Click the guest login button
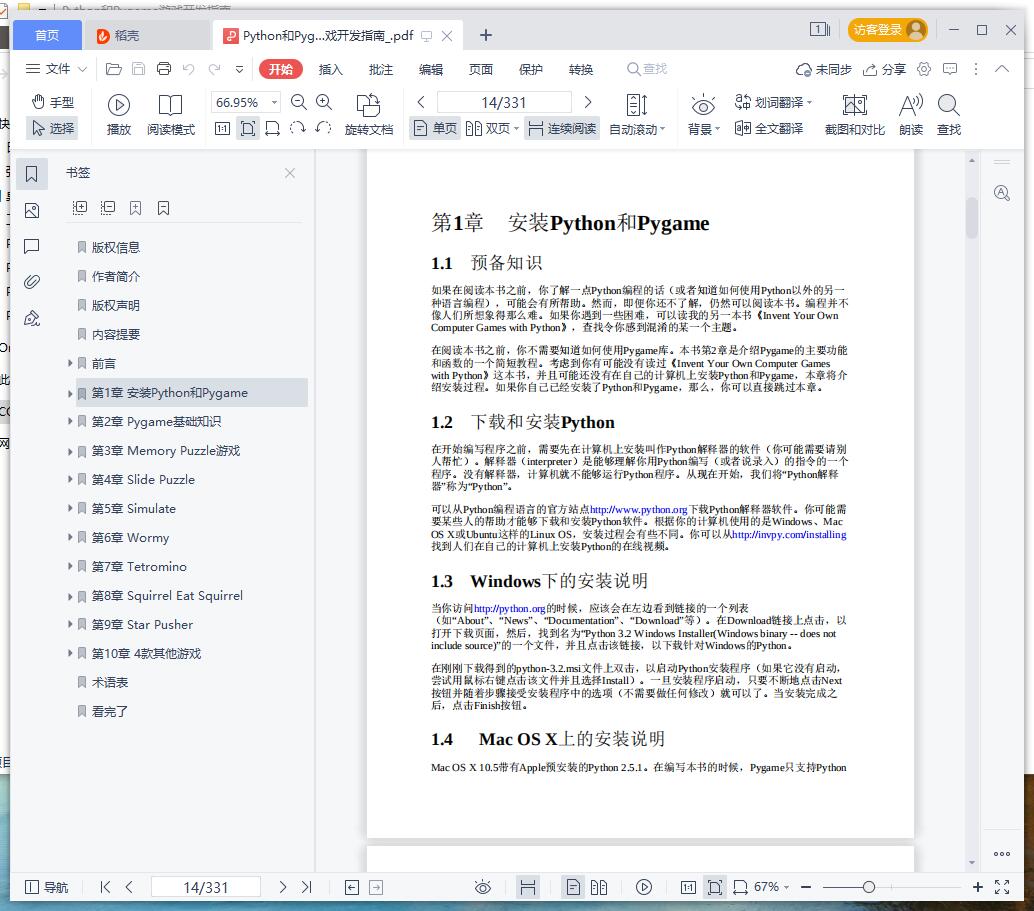This screenshot has height=911, width=1034. point(888,30)
